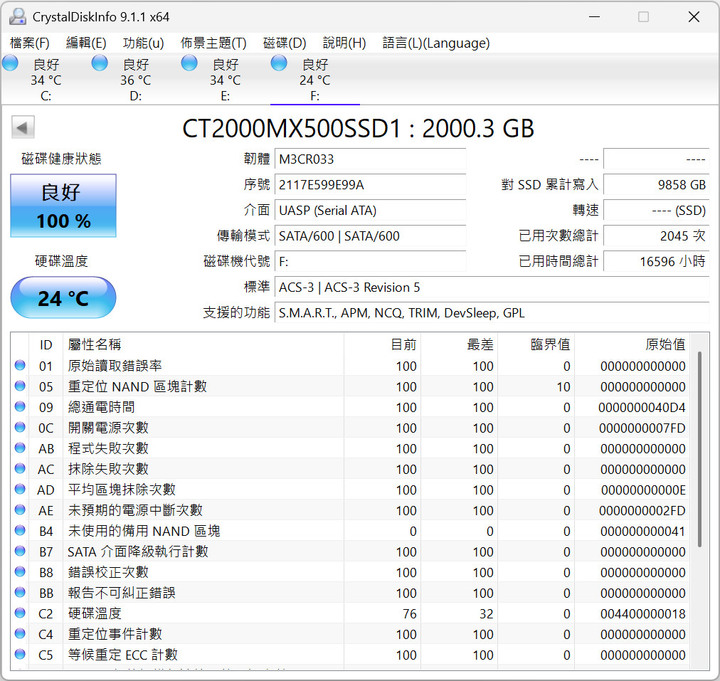Image resolution: width=720 pixels, height=681 pixels.
Task: Click raw value 004400000018
Action: tap(643, 614)
